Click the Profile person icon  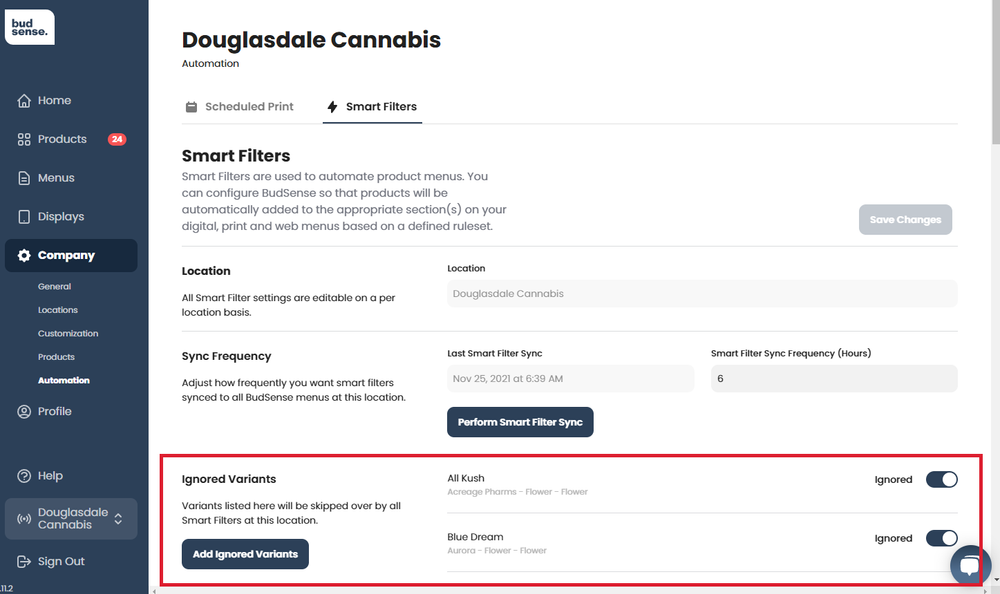click(24, 412)
